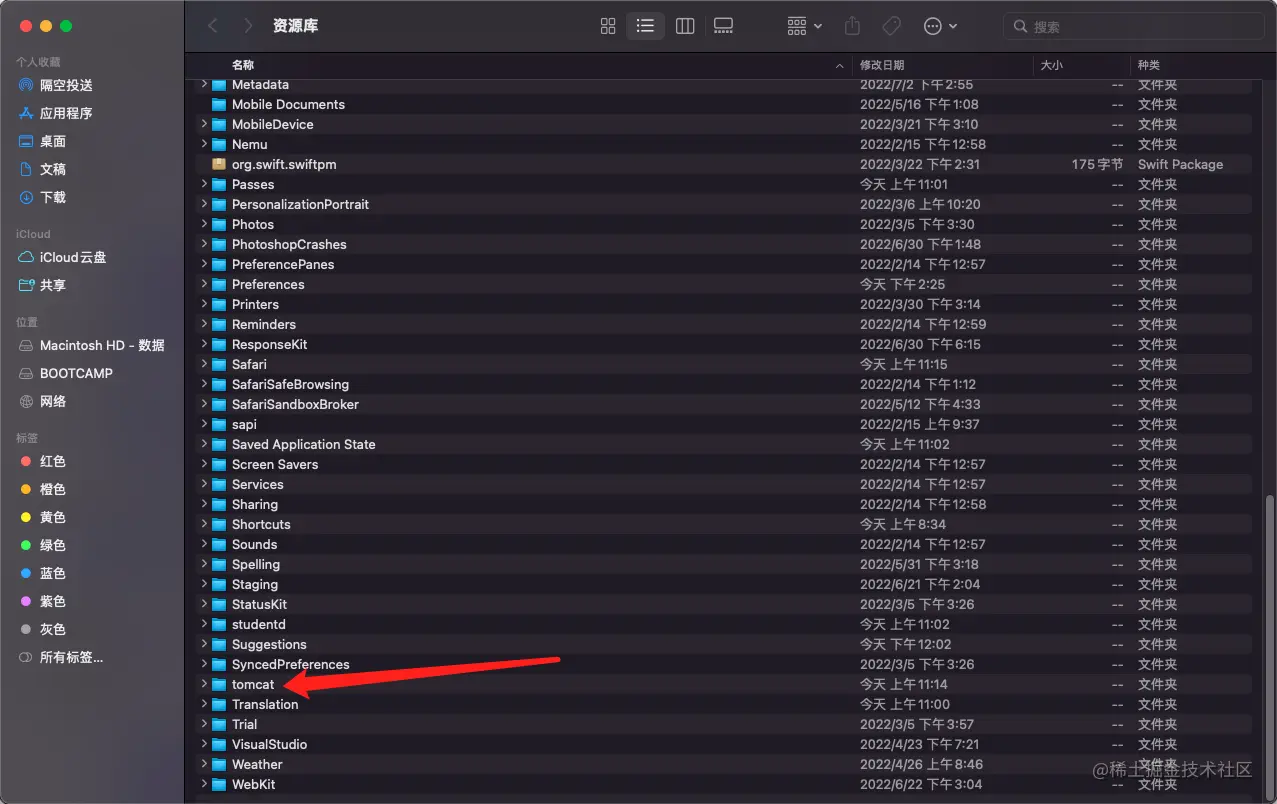Select the Mobile Documents folder row

click(x=724, y=104)
